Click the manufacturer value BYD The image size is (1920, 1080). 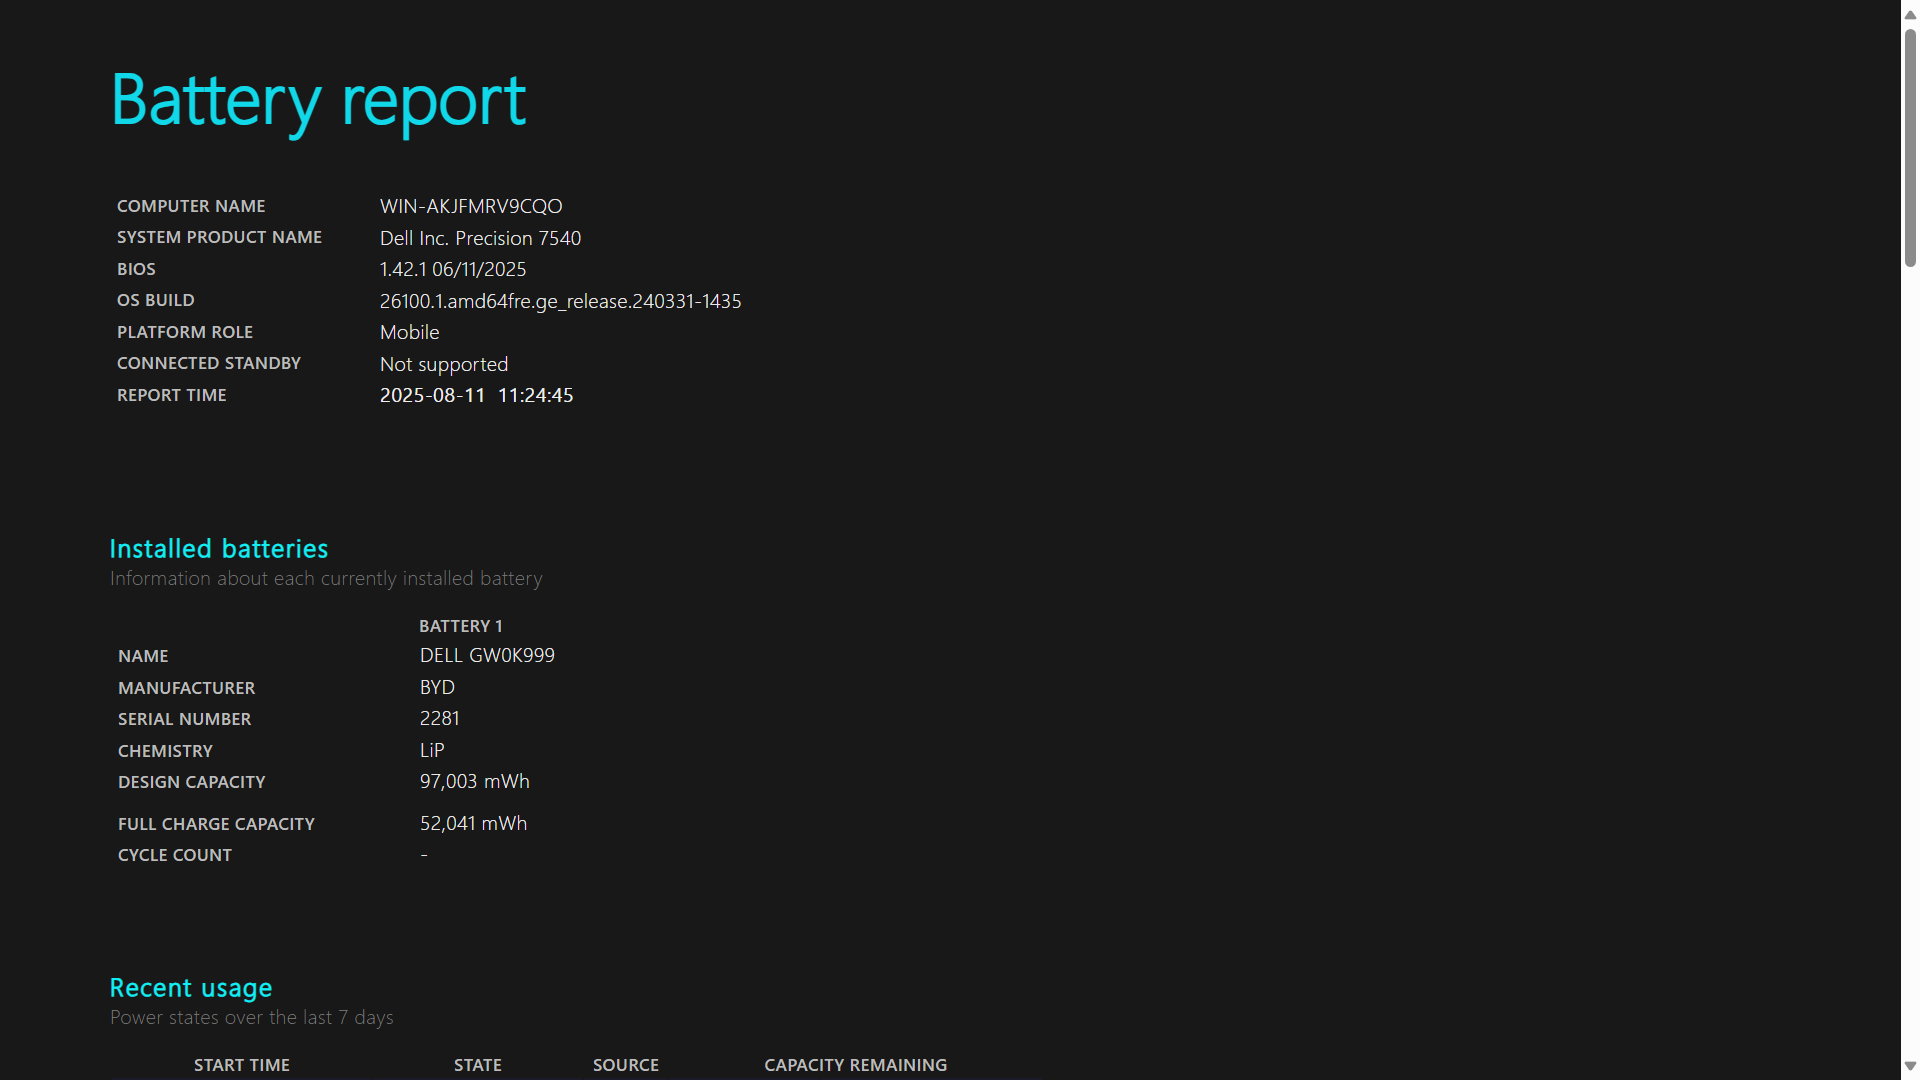click(437, 687)
